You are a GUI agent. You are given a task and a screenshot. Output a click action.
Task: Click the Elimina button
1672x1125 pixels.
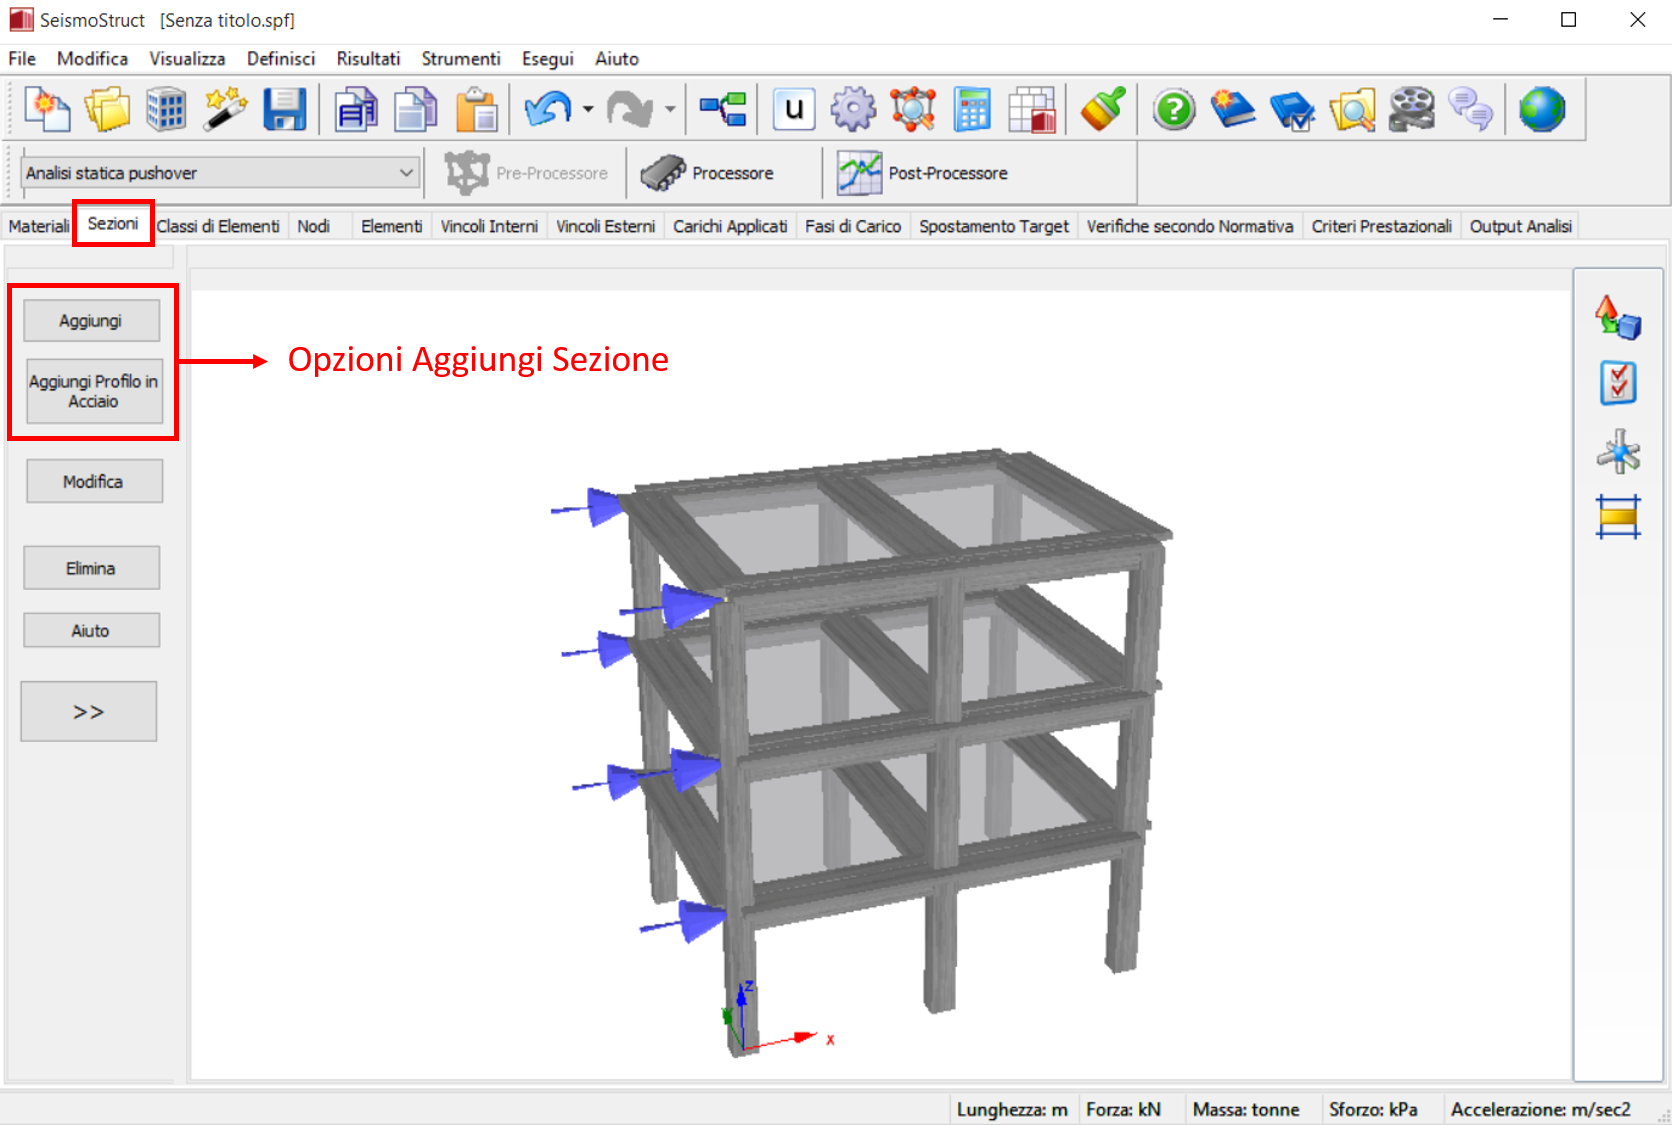(91, 568)
